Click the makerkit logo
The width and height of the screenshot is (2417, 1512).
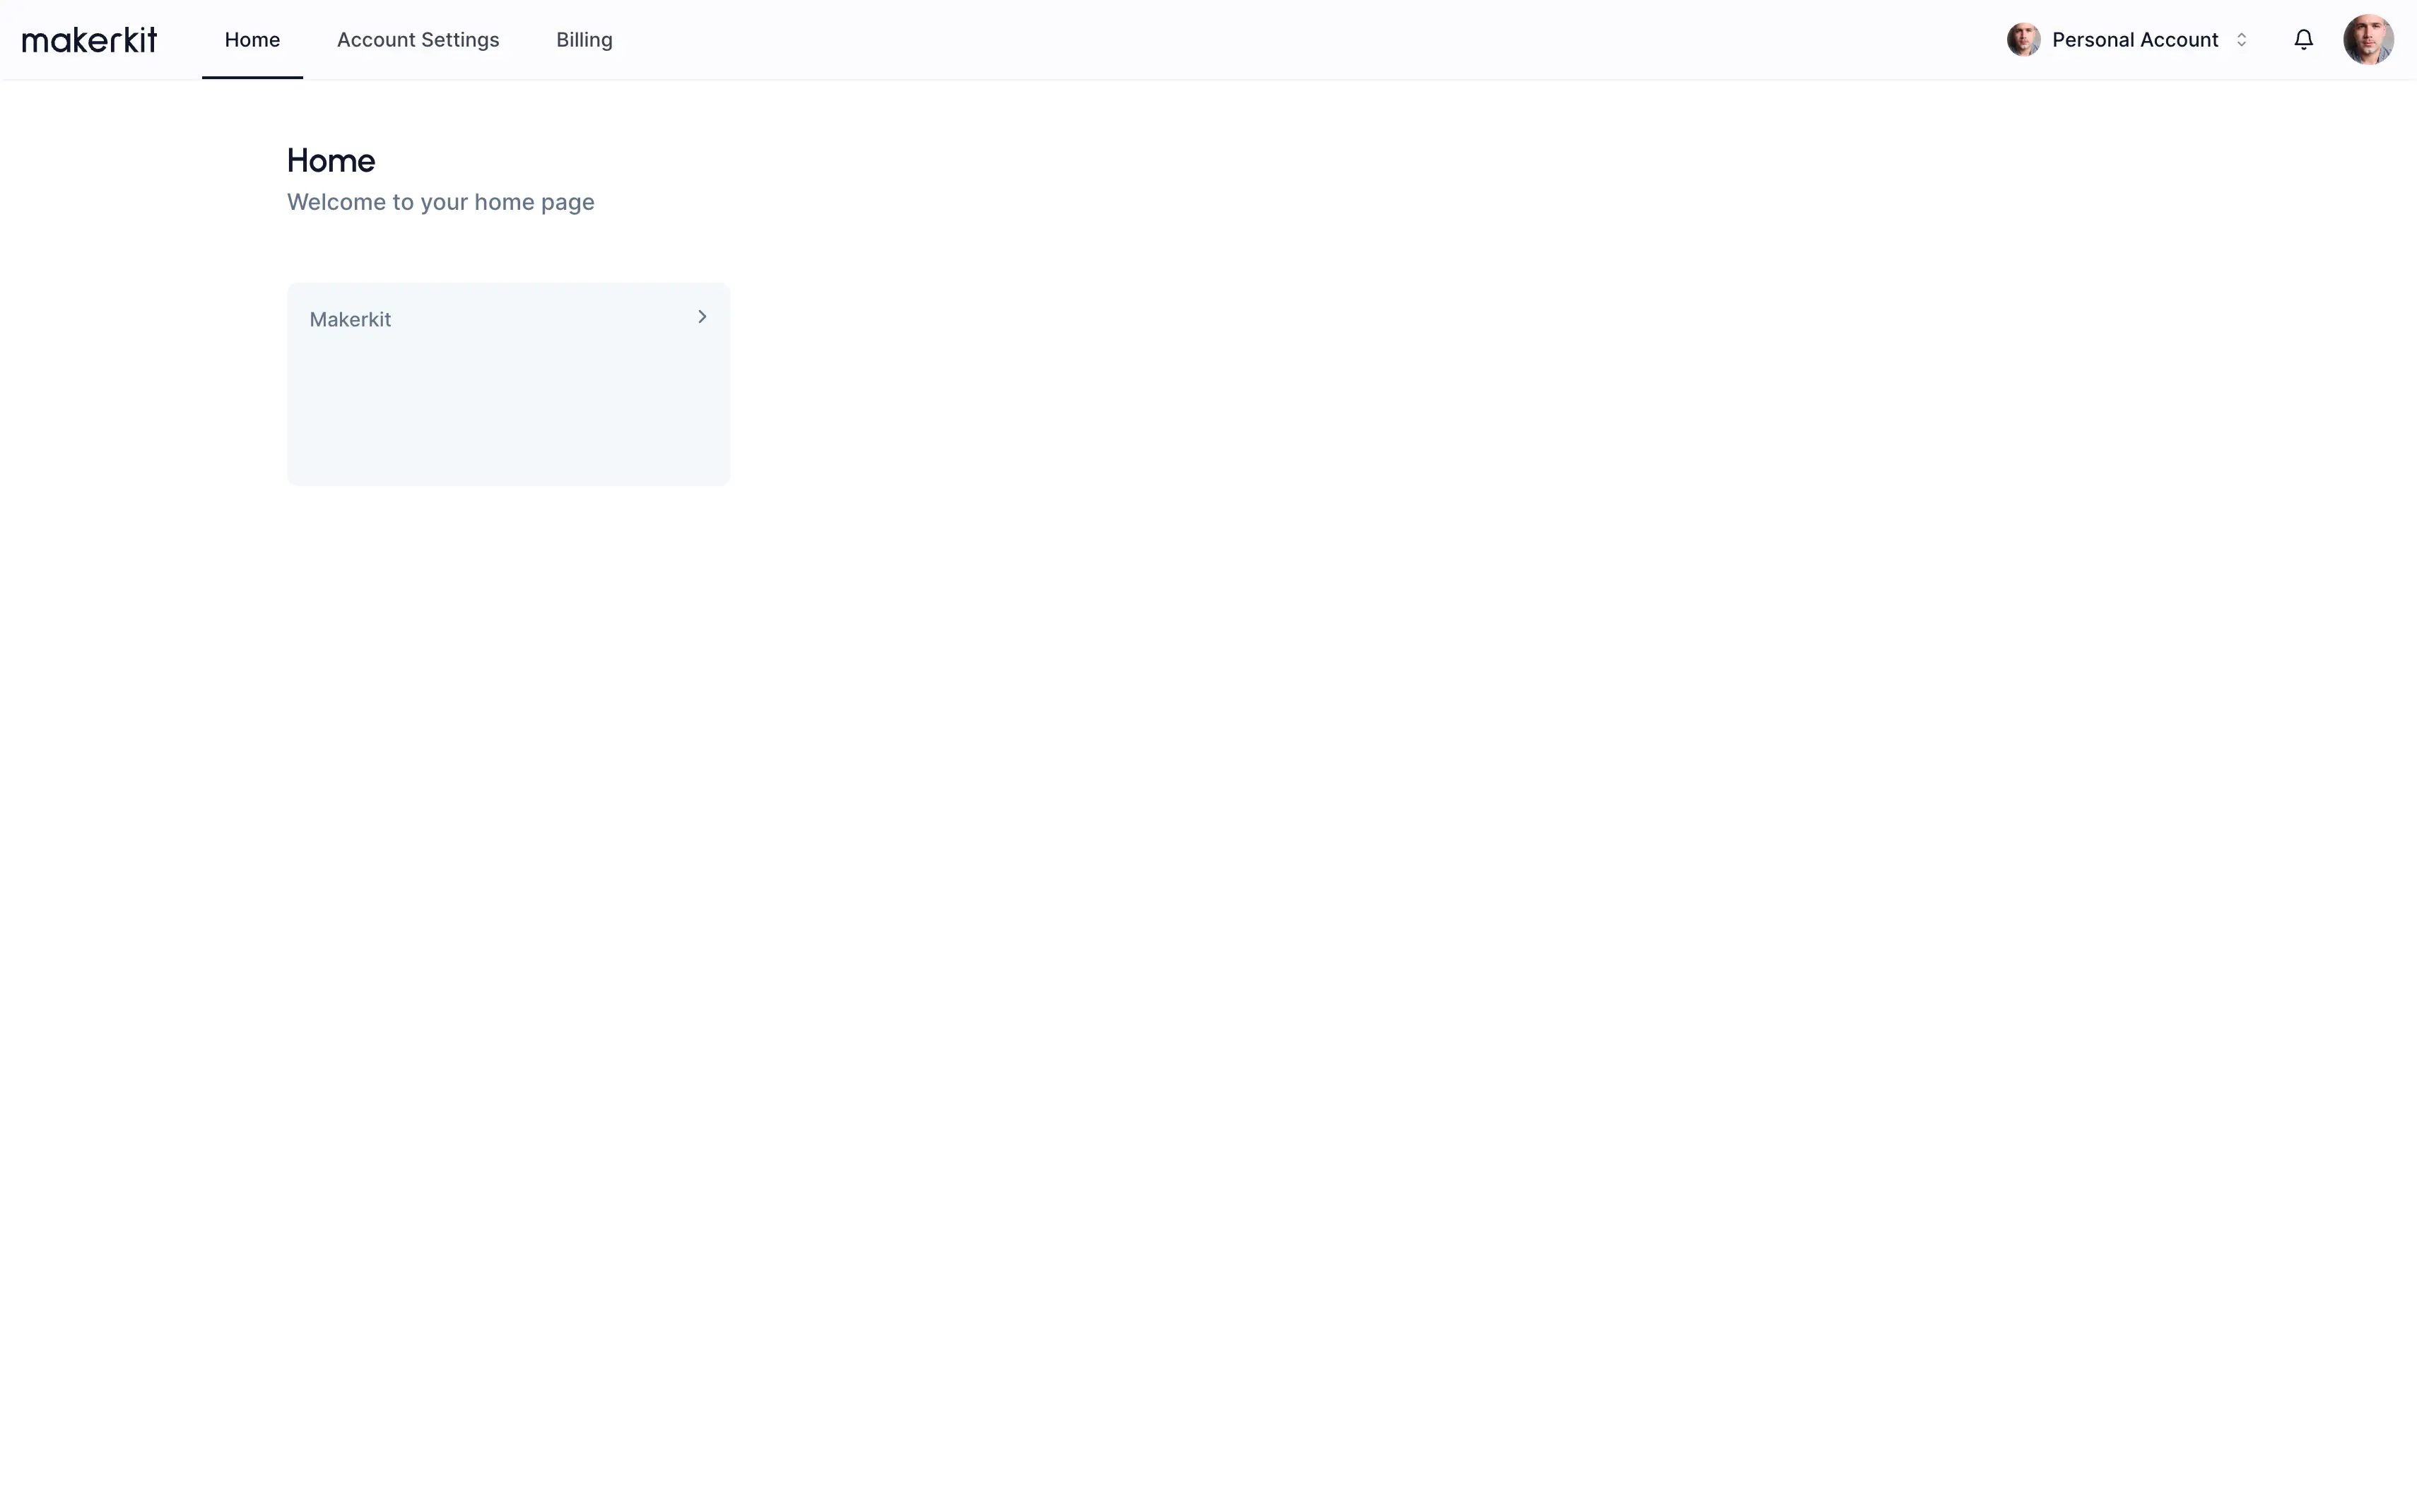[x=89, y=40]
